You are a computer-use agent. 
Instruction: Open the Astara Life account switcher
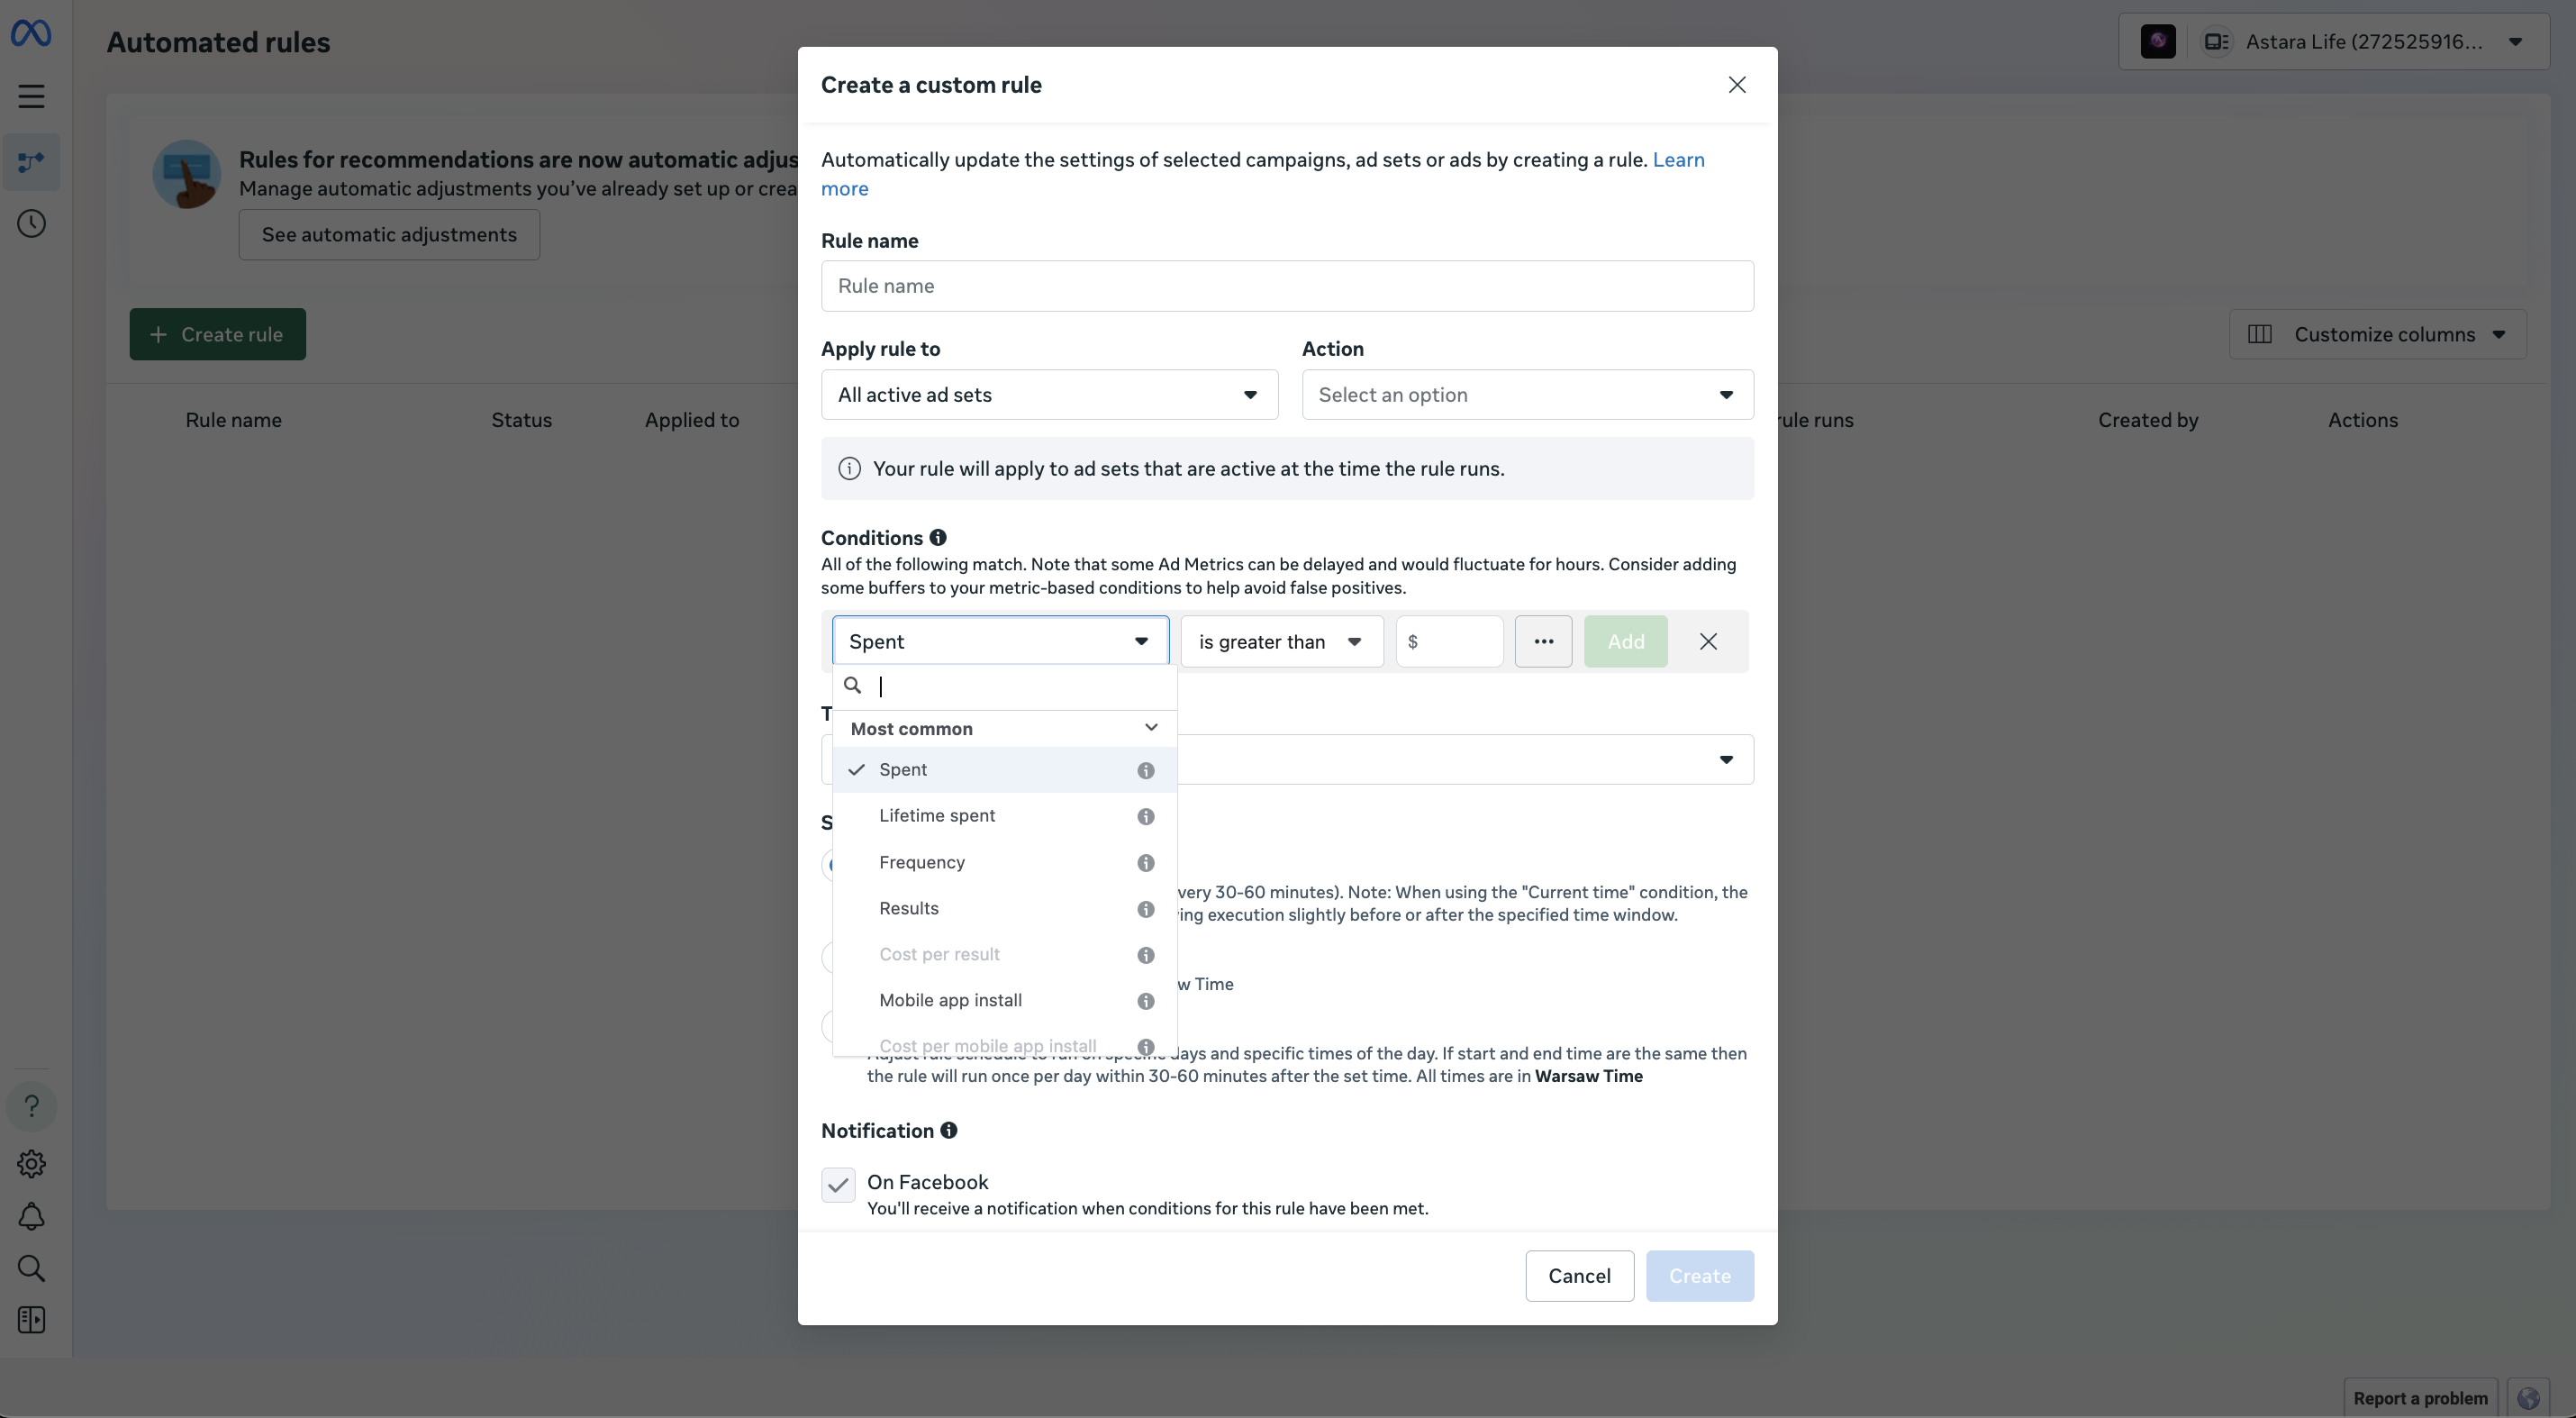(2380, 41)
